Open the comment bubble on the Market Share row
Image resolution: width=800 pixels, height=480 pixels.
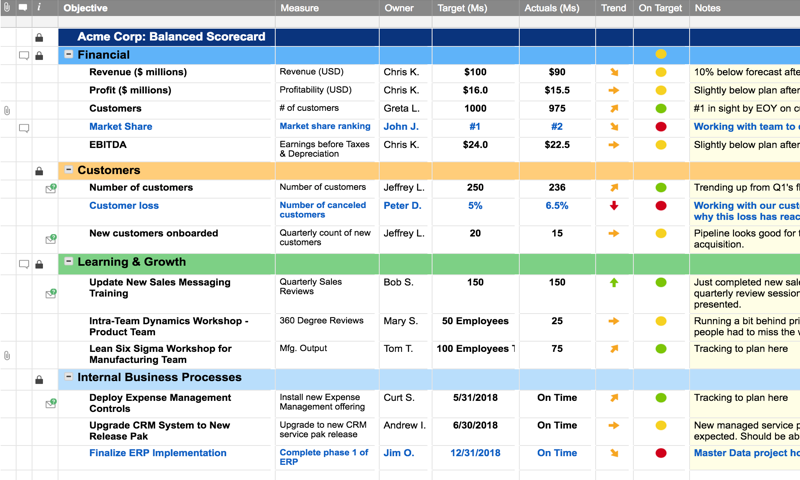click(x=24, y=128)
